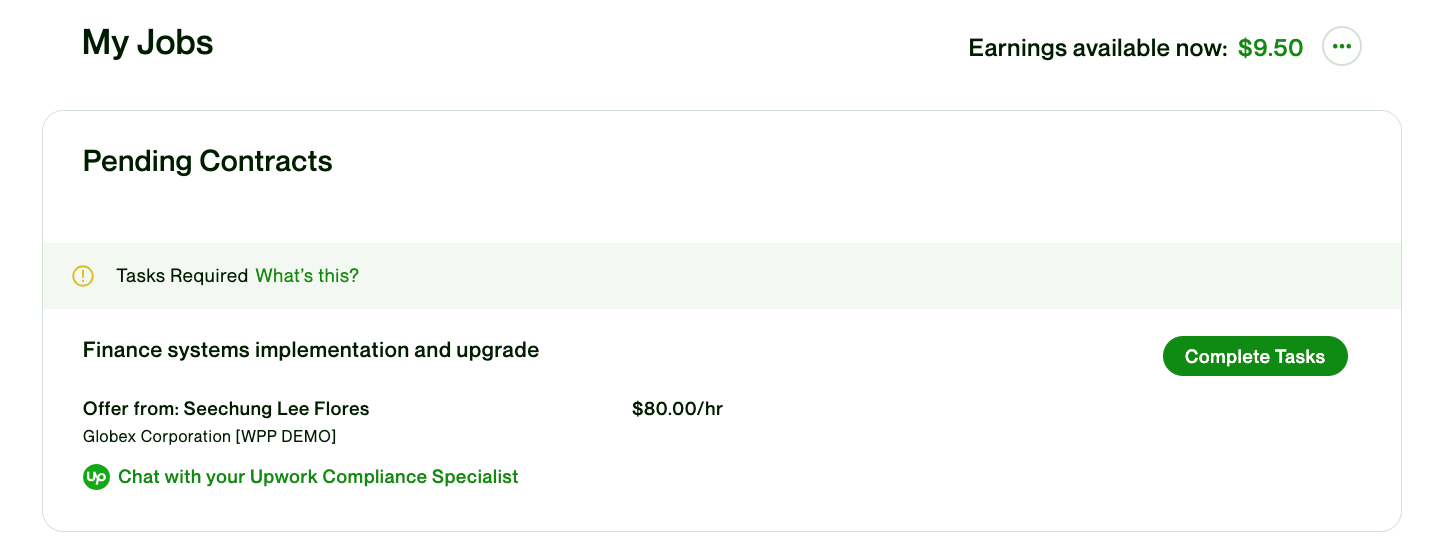Image resolution: width=1436 pixels, height=554 pixels.
Task: Chat with your Upwork Compliance Specialist
Action: 318,477
